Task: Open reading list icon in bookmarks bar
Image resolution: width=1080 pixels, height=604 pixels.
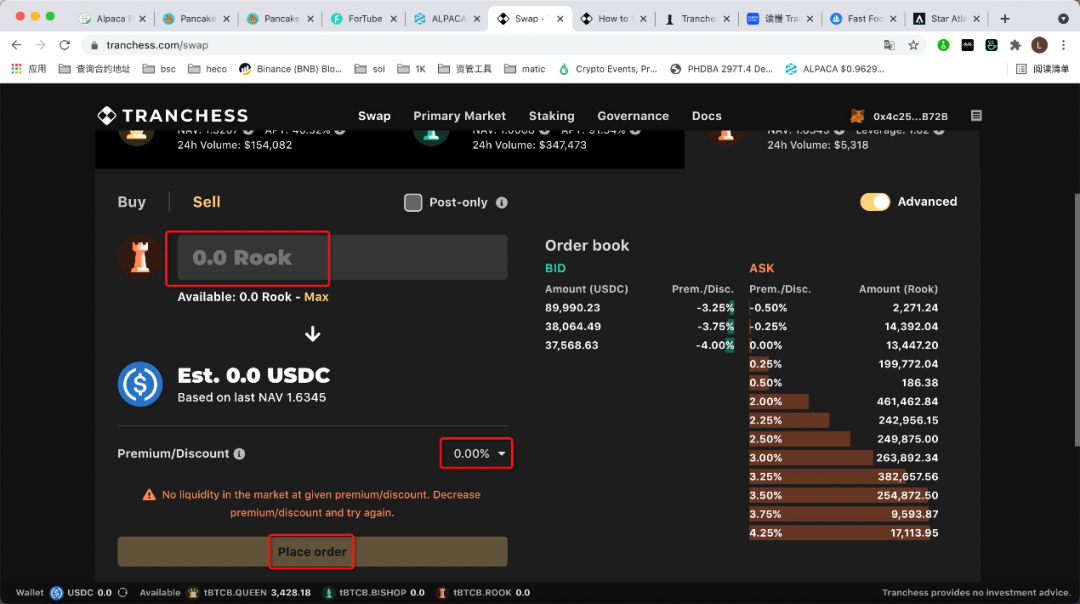Action: pyautogui.click(x=1021, y=69)
